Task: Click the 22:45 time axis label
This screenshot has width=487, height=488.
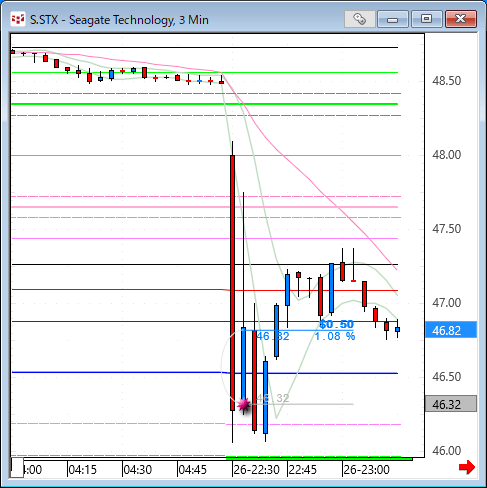Action: pos(302,470)
